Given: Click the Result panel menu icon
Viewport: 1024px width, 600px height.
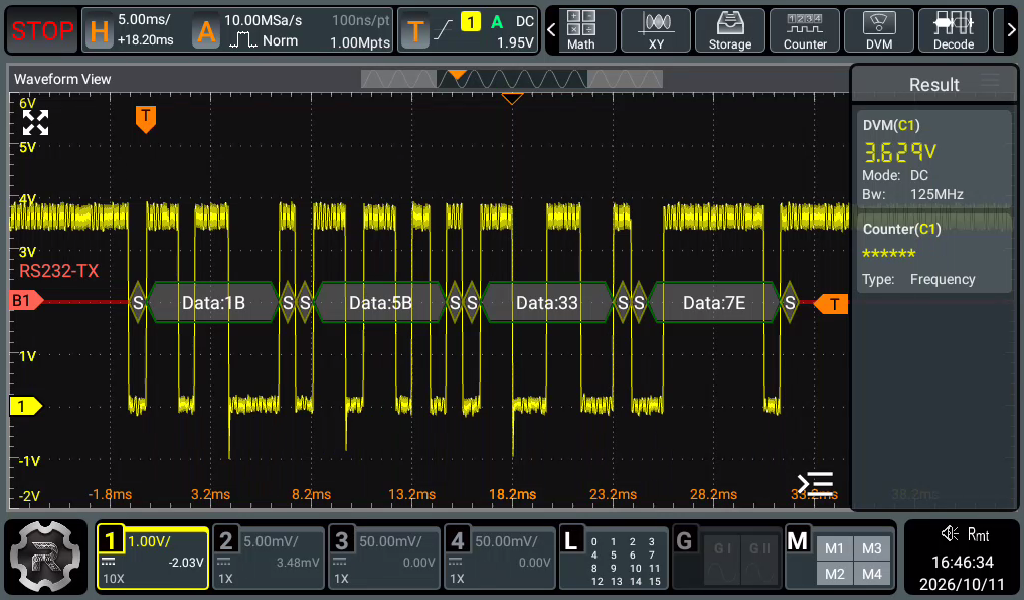Looking at the screenshot, I should (990, 82).
